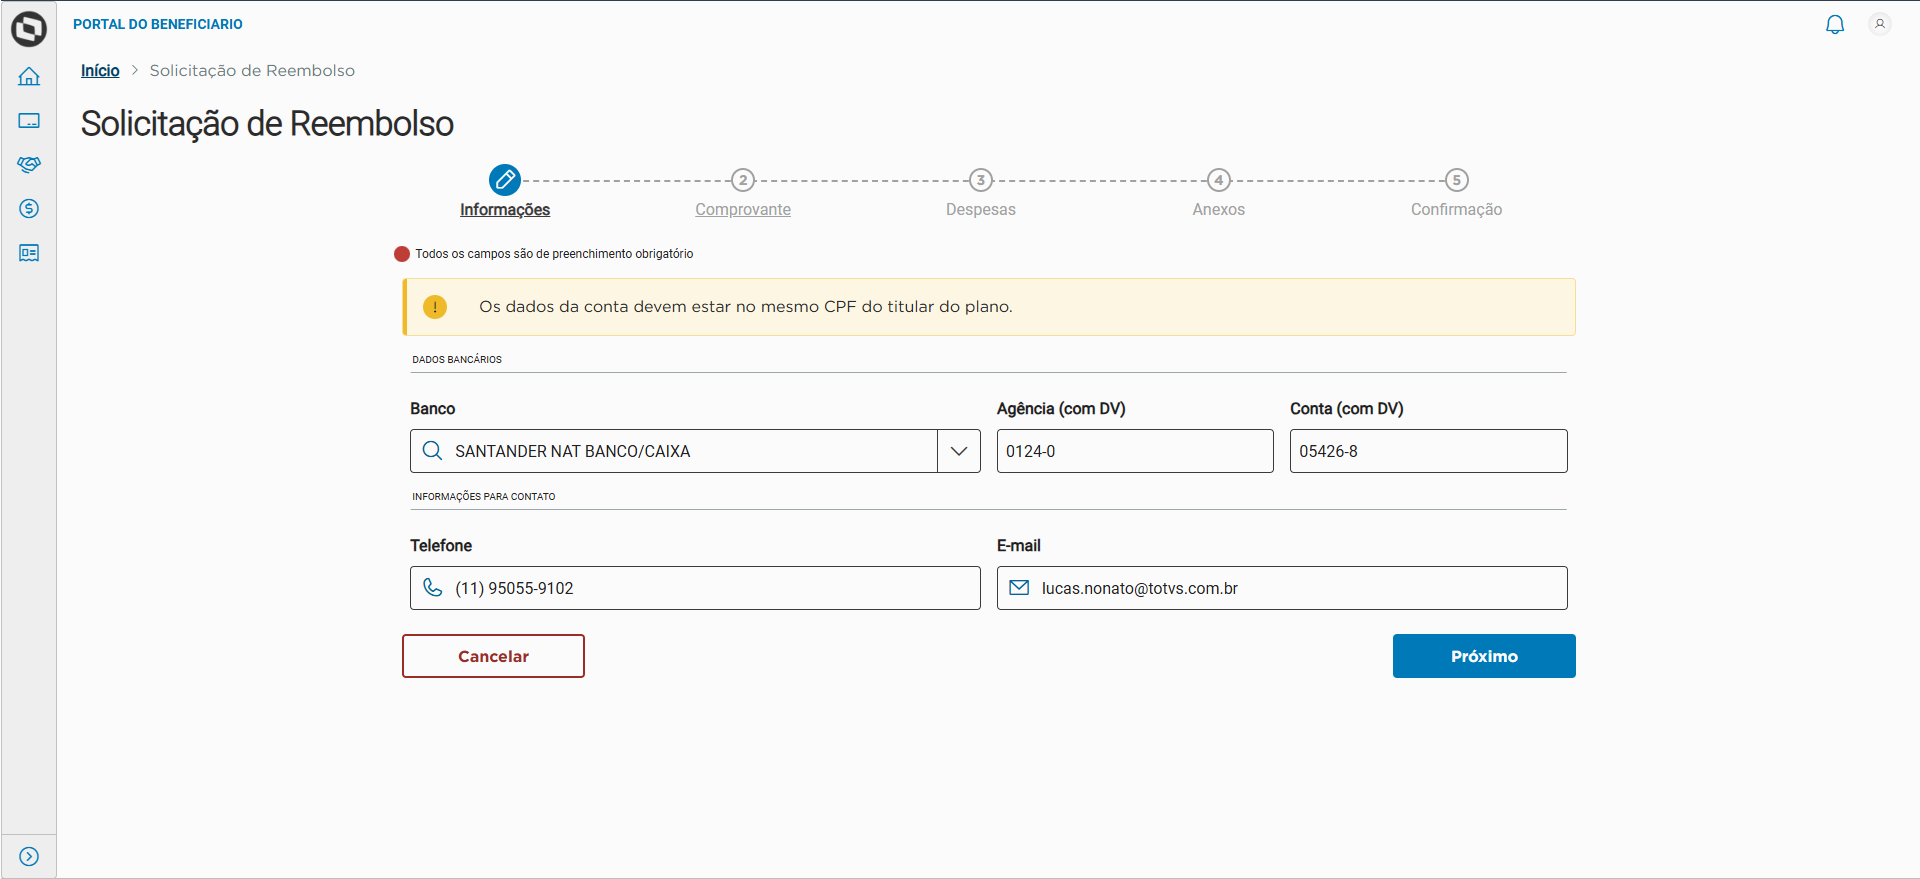The image size is (1920, 879).
Task: Go to the Comprovante step
Action: pos(743,209)
